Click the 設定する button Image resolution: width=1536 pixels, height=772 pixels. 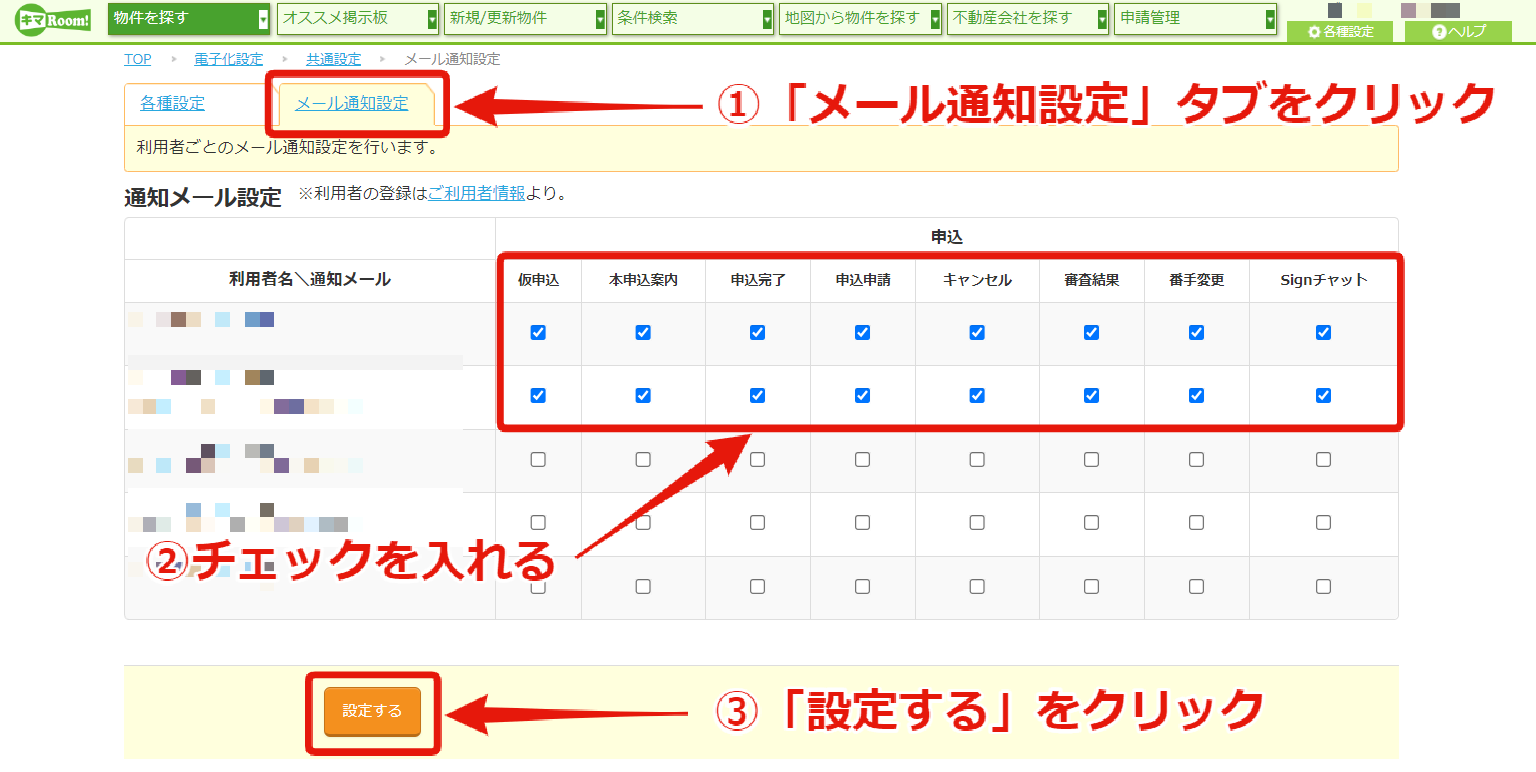[372, 711]
